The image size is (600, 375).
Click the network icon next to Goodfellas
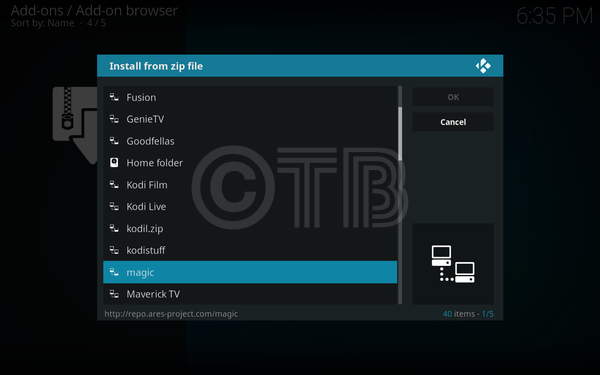tap(114, 141)
